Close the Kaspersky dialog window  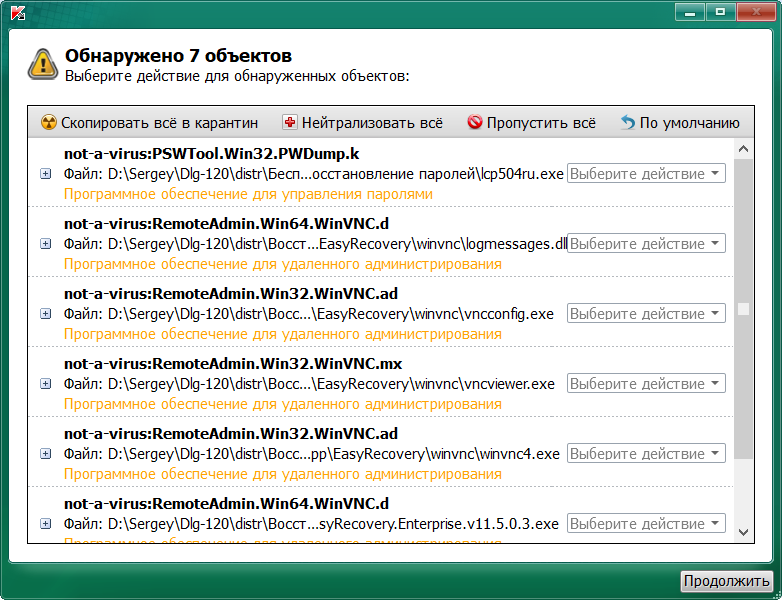coord(755,12)
